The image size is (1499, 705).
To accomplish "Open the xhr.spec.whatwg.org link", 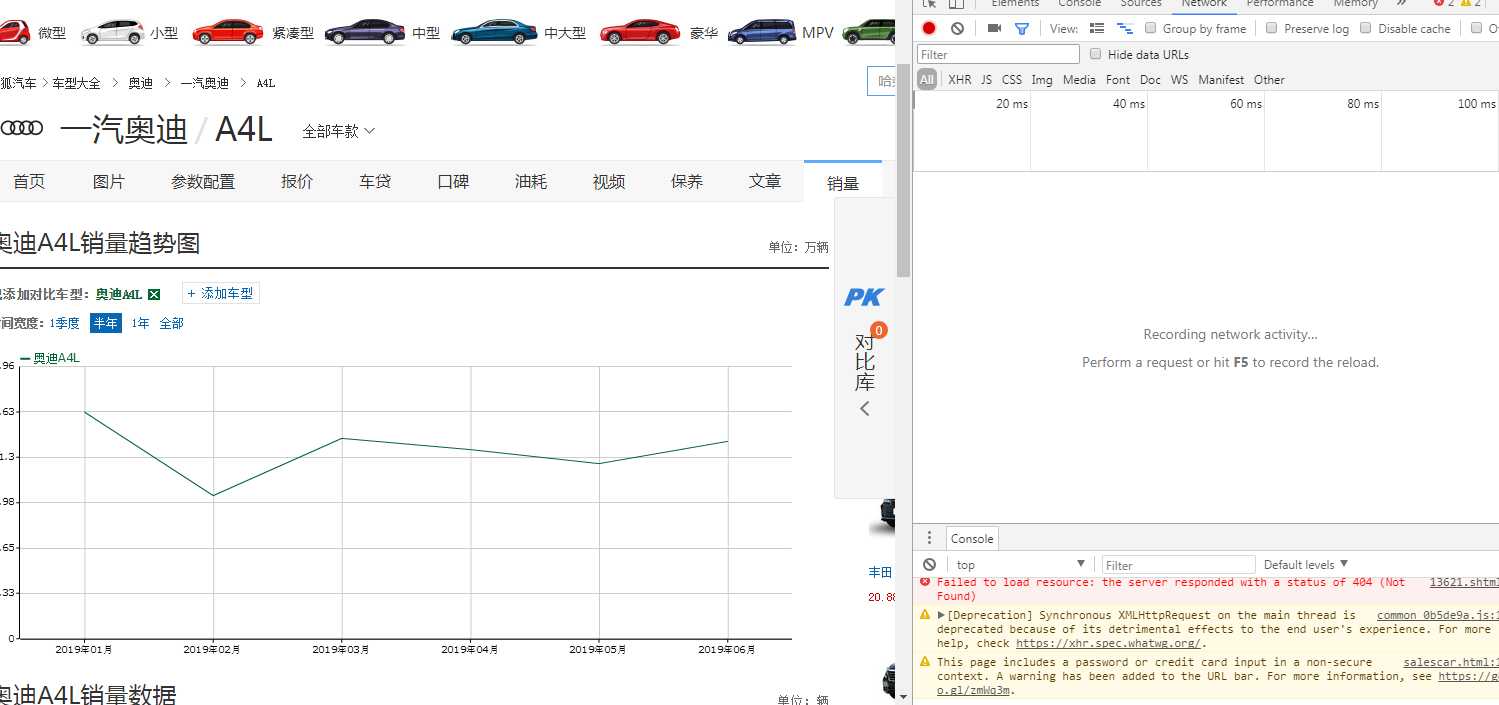I will click(1106, 644).
